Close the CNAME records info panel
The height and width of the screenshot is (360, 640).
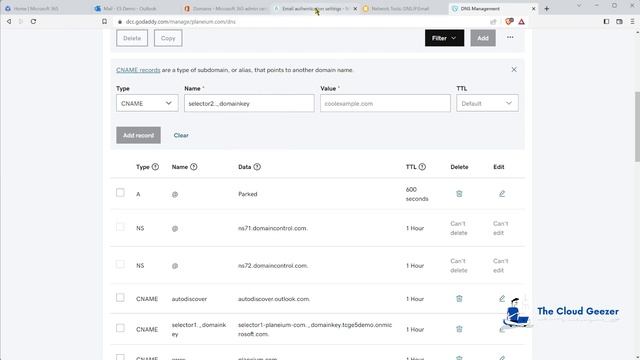point(514,70)
